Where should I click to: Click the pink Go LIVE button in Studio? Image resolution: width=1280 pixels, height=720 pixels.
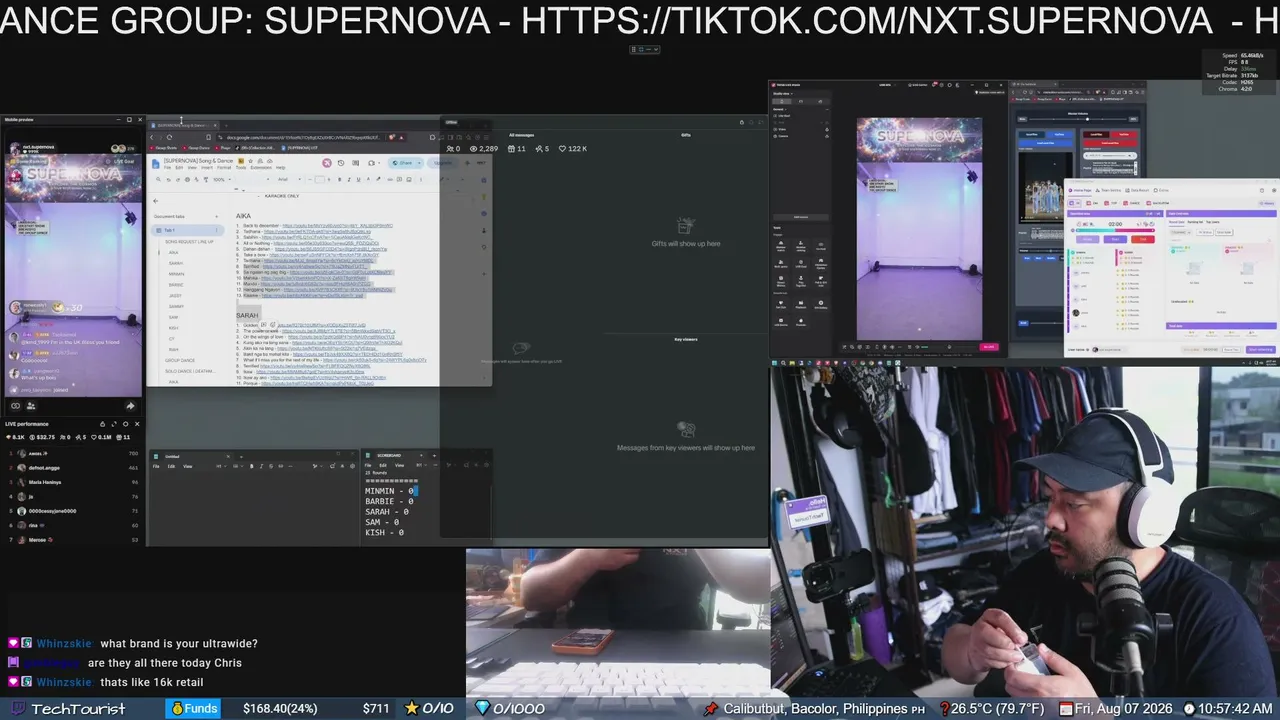click(989, 347)
